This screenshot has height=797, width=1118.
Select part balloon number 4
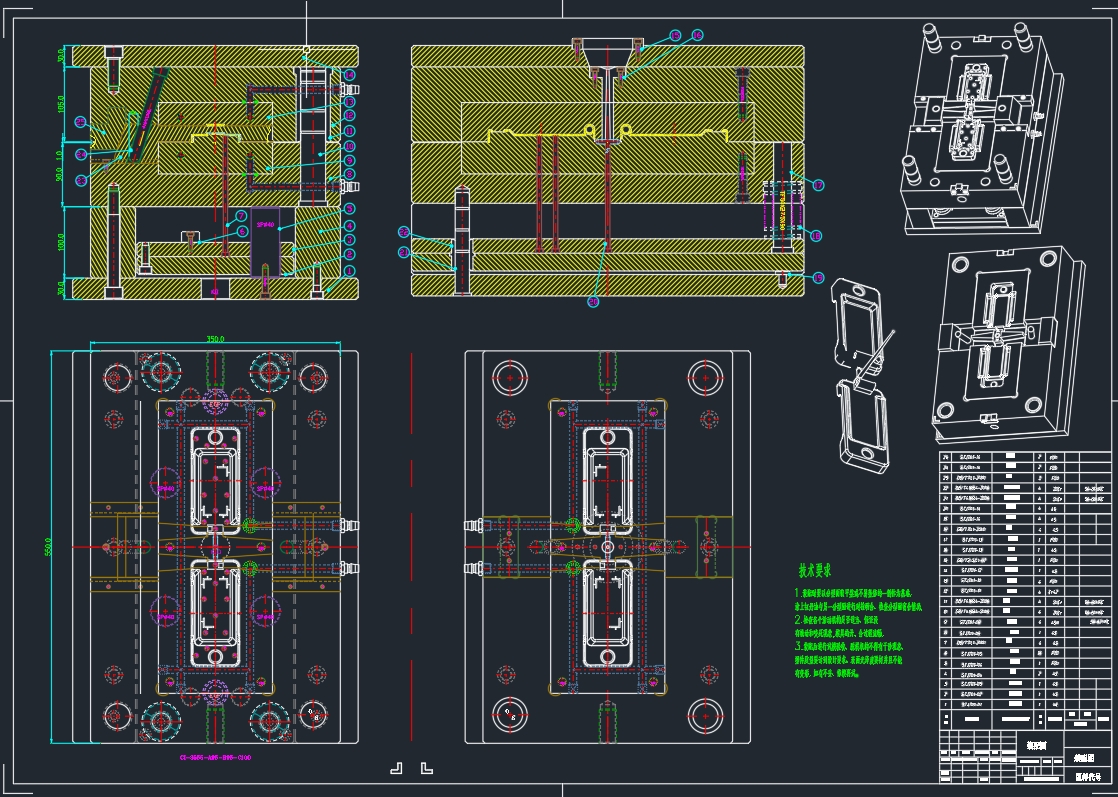(349, 226)
